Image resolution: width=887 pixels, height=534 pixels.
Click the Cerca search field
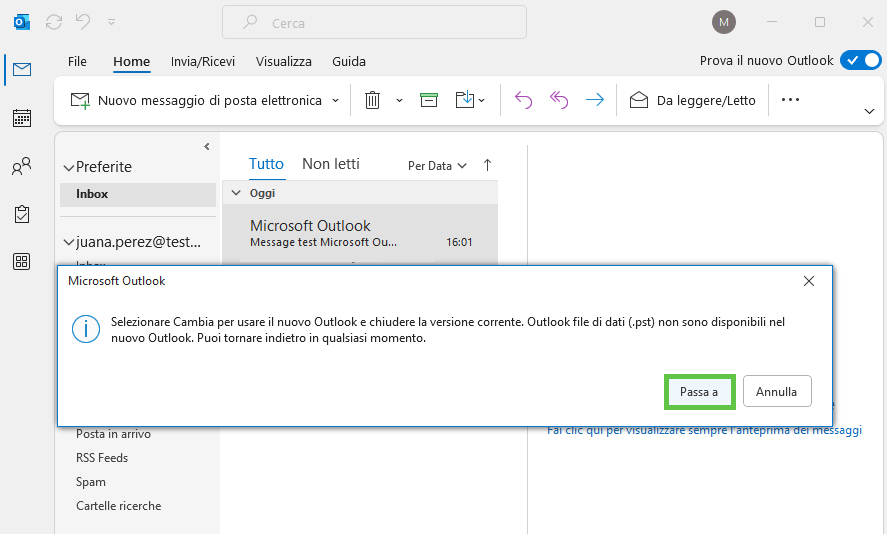[x=374, y=23]
